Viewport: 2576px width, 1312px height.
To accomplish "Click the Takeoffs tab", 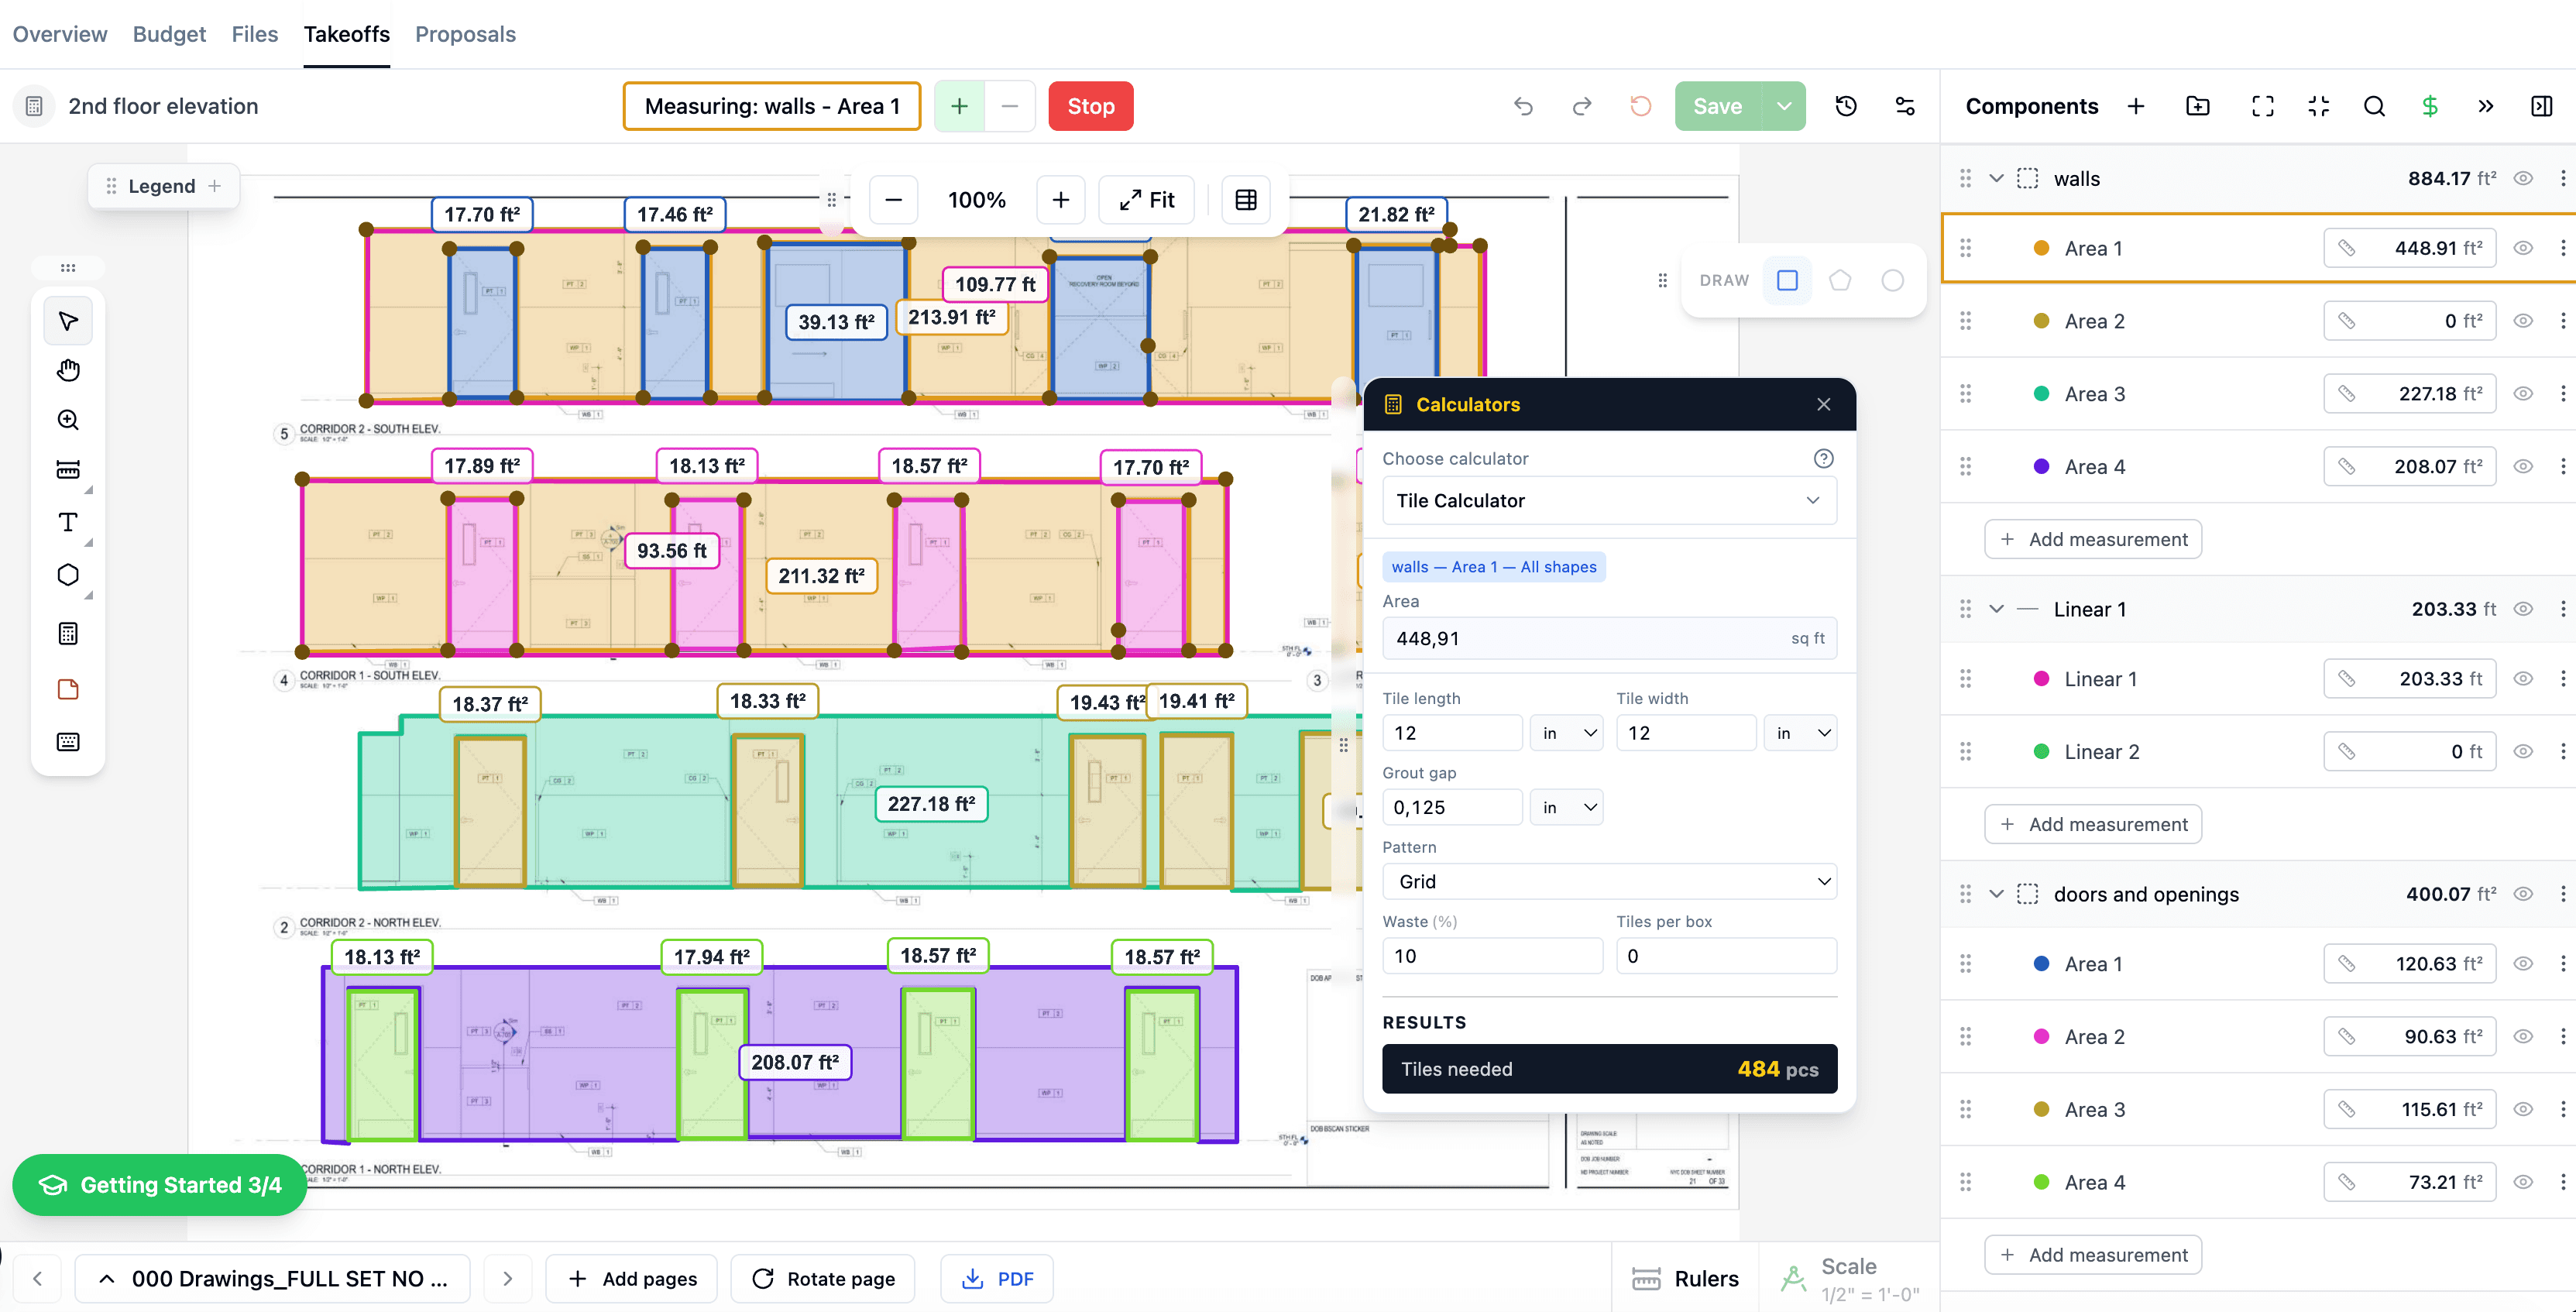I will click(x=346, y=34).
